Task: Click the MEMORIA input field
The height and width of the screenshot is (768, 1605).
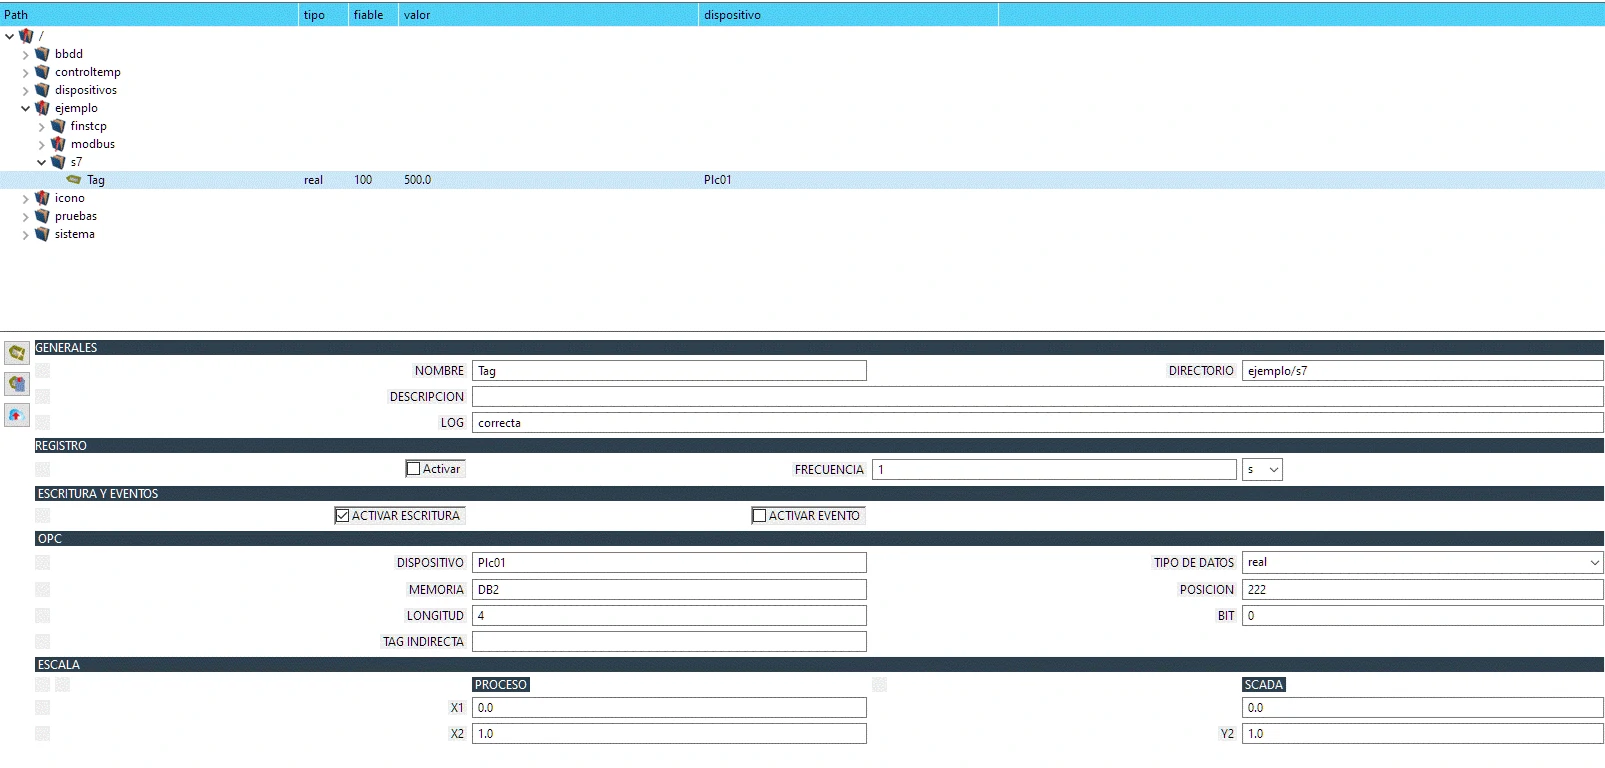Action: (668, 590)
